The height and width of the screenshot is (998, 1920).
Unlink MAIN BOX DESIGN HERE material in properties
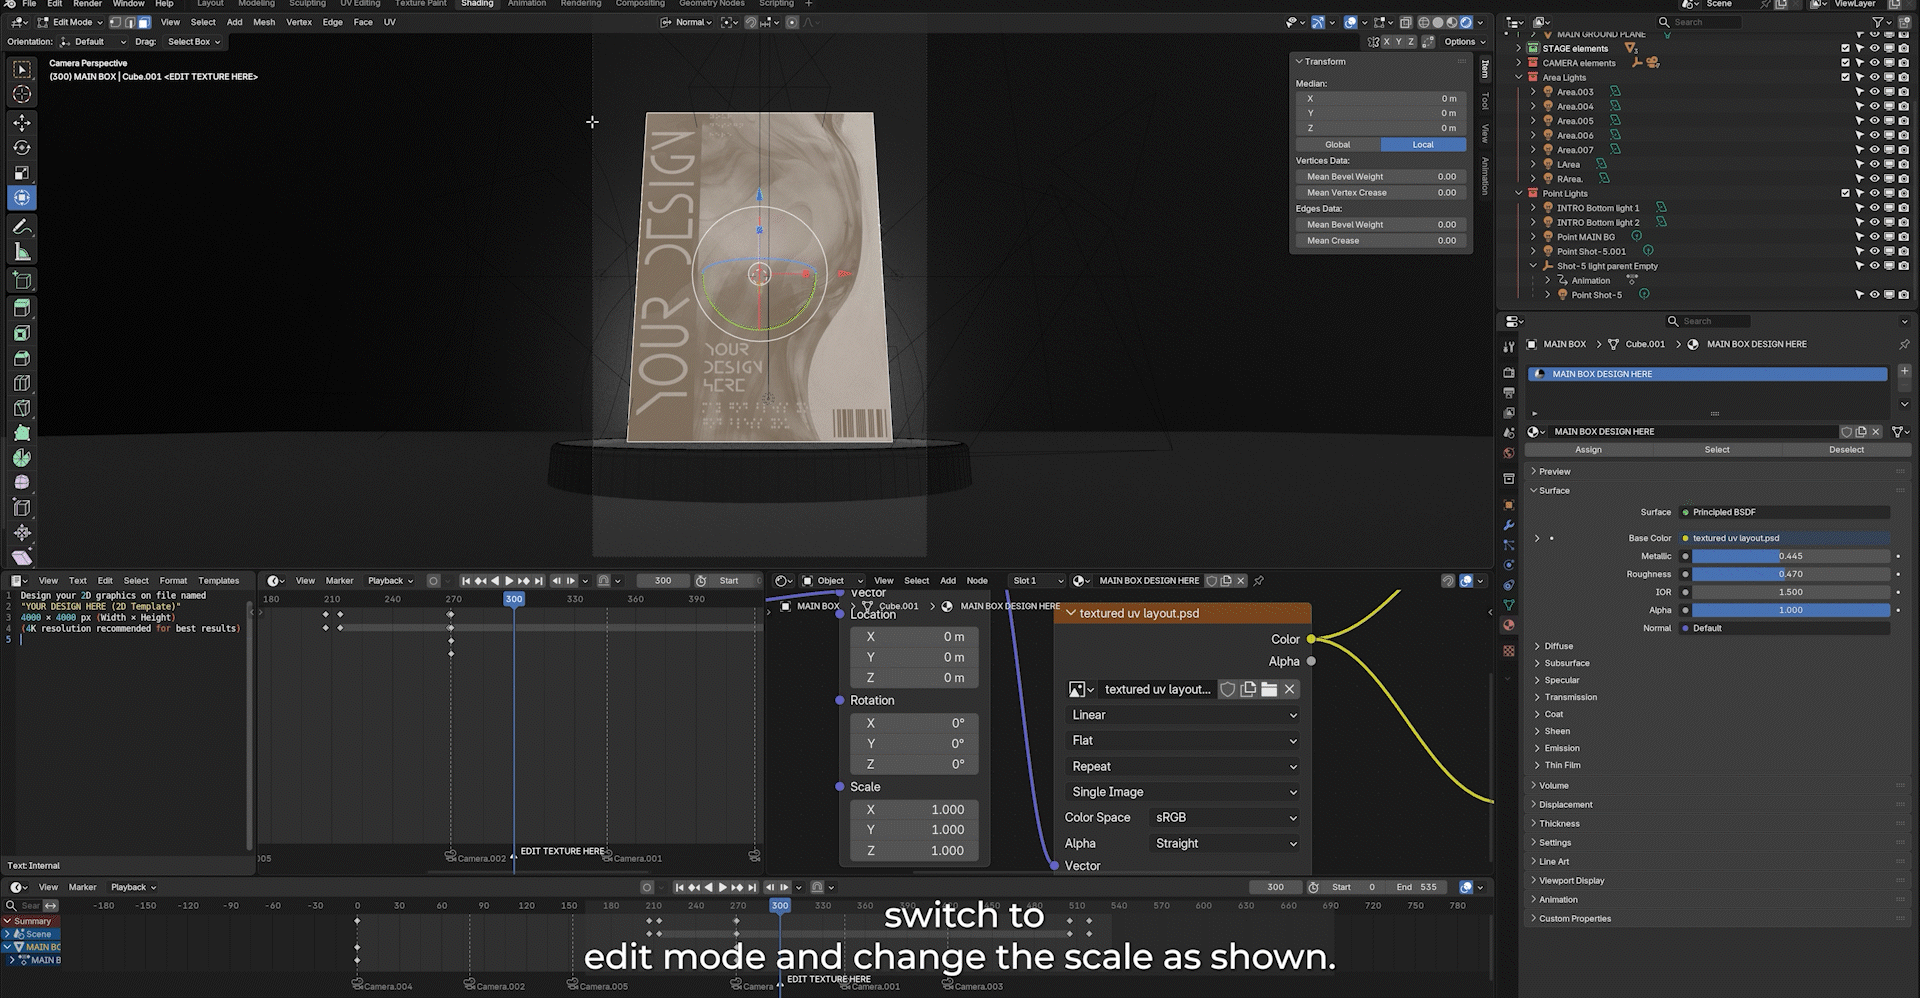[1876, 432]
